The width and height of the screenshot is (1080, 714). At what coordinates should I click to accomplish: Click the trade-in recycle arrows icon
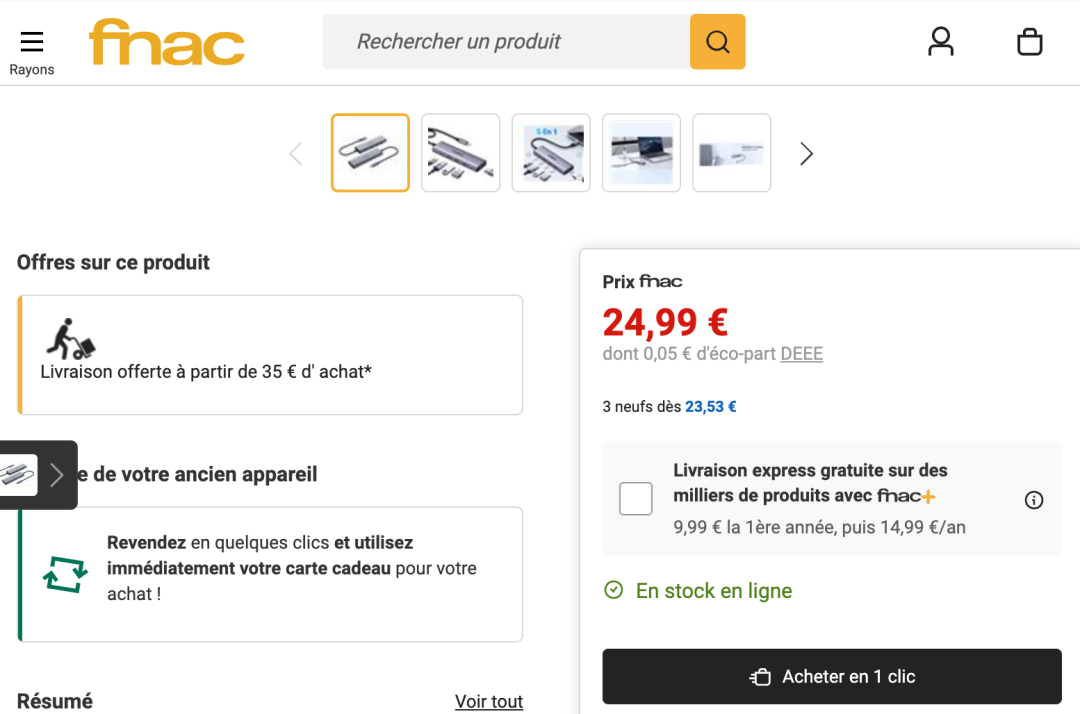65,574
